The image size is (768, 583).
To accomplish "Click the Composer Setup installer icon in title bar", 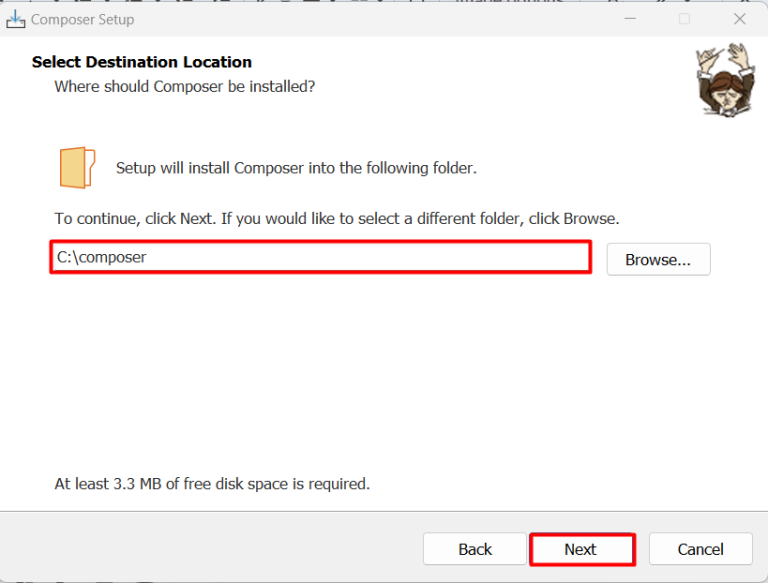I will click(16, 19).
